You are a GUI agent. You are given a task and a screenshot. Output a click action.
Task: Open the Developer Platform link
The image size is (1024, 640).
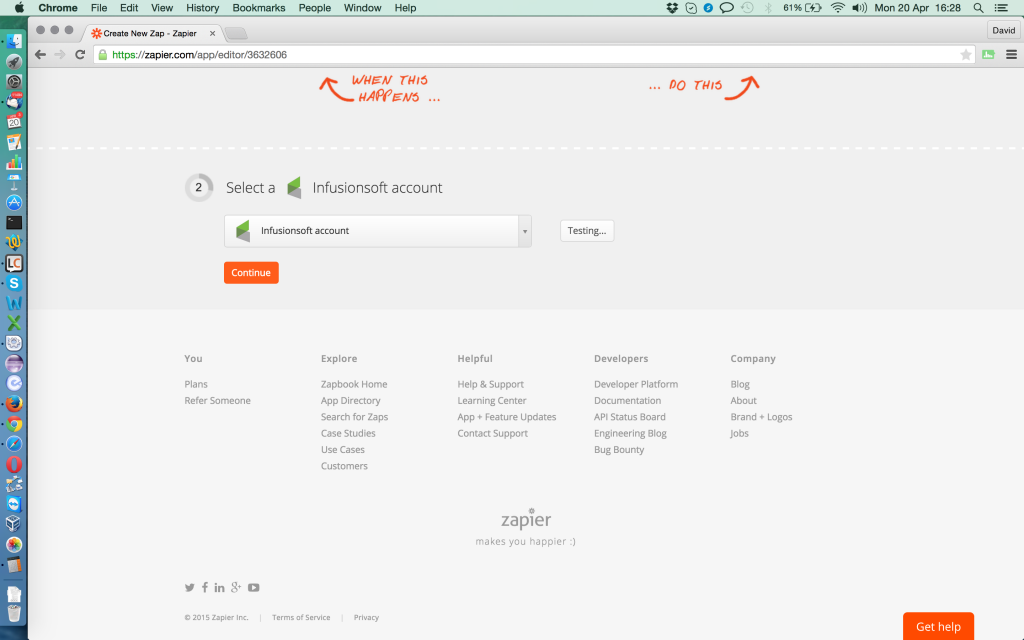pyautogui.click(x=636, y=384)
